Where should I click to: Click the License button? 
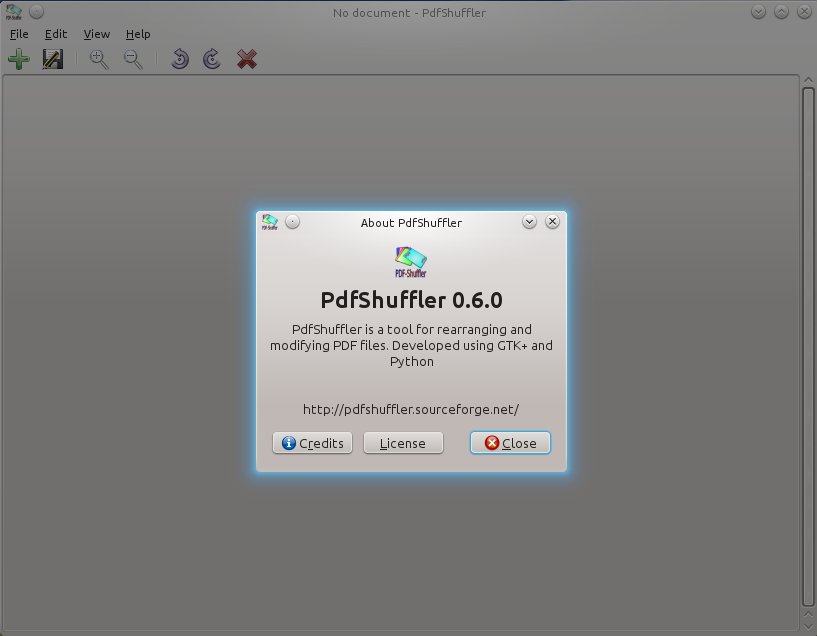pyautogui.click(x=403, y=443)
